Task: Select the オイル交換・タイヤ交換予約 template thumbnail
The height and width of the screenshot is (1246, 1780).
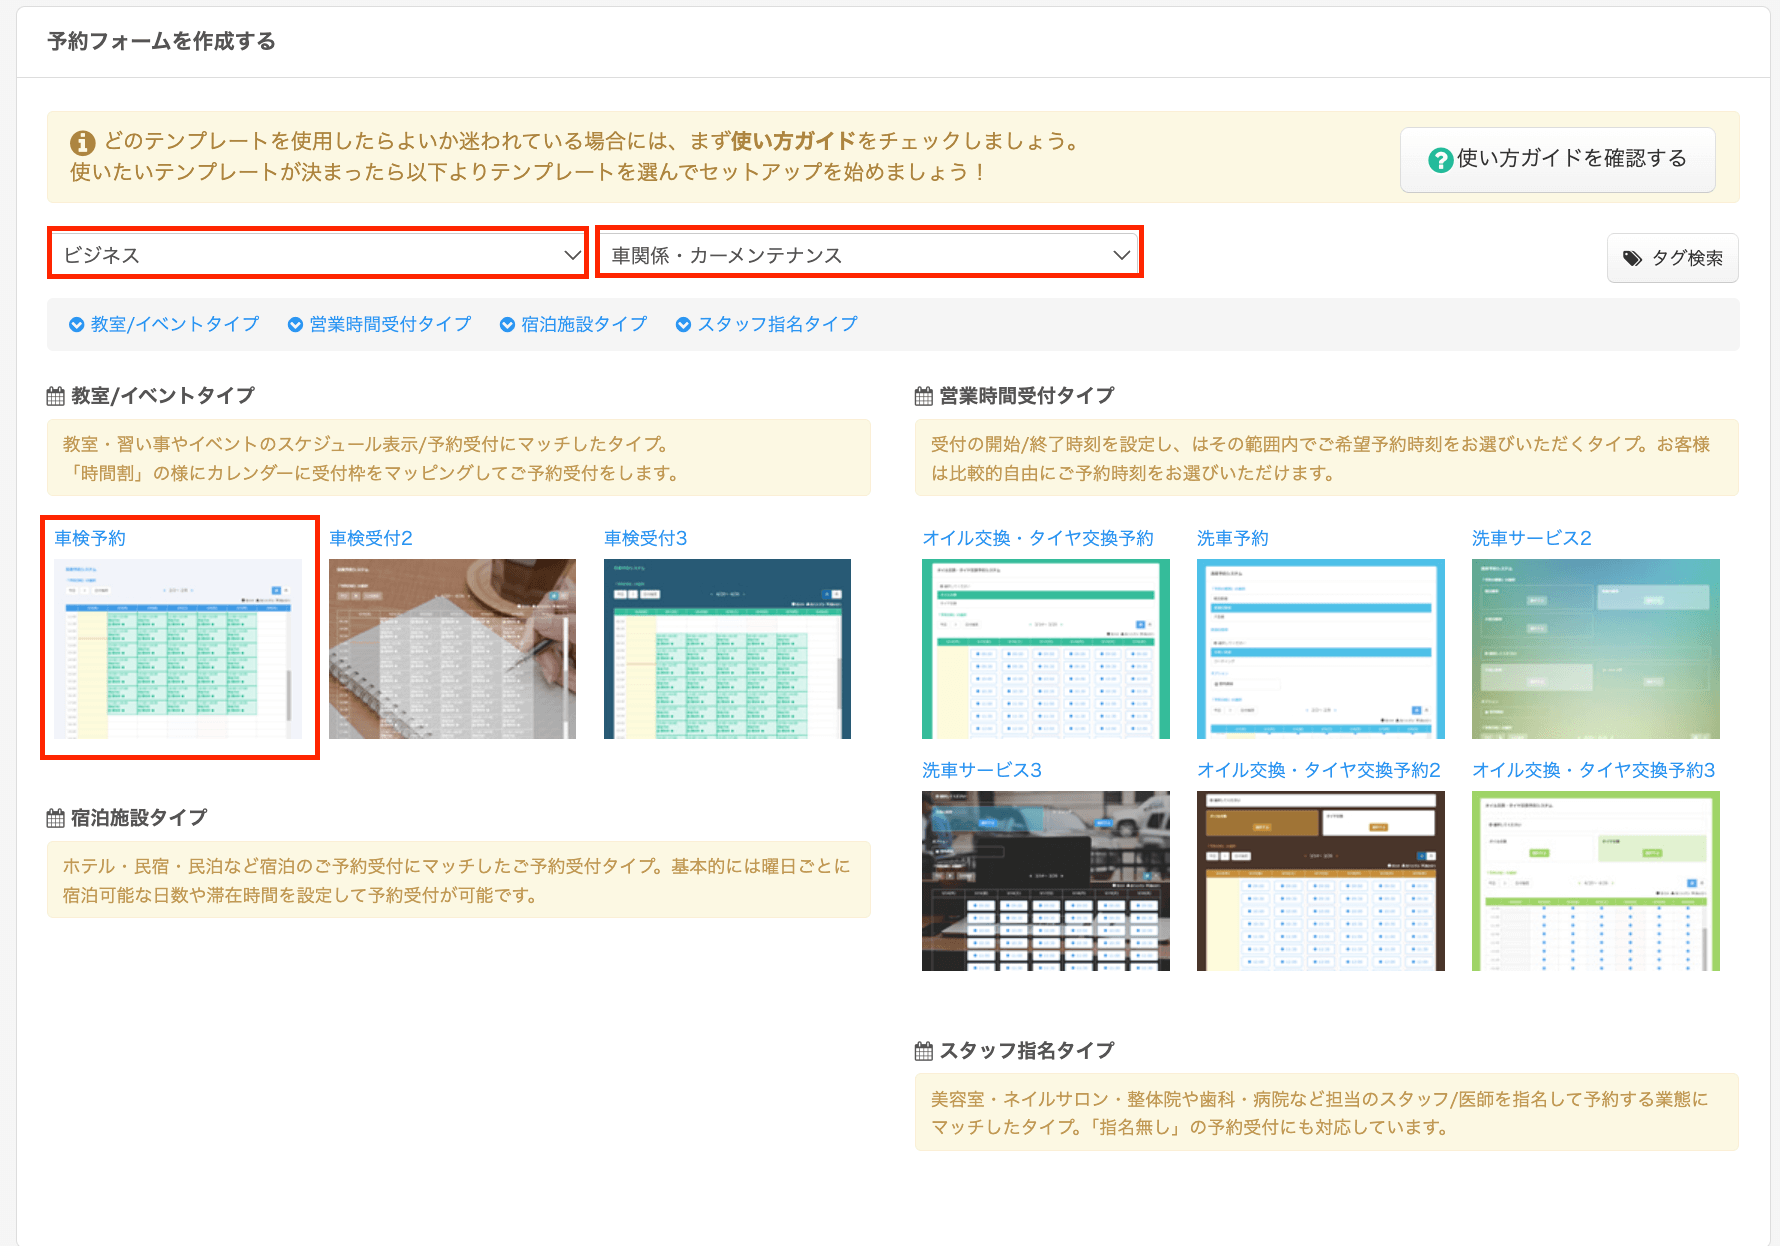Action: click(x=1045, y=648)
